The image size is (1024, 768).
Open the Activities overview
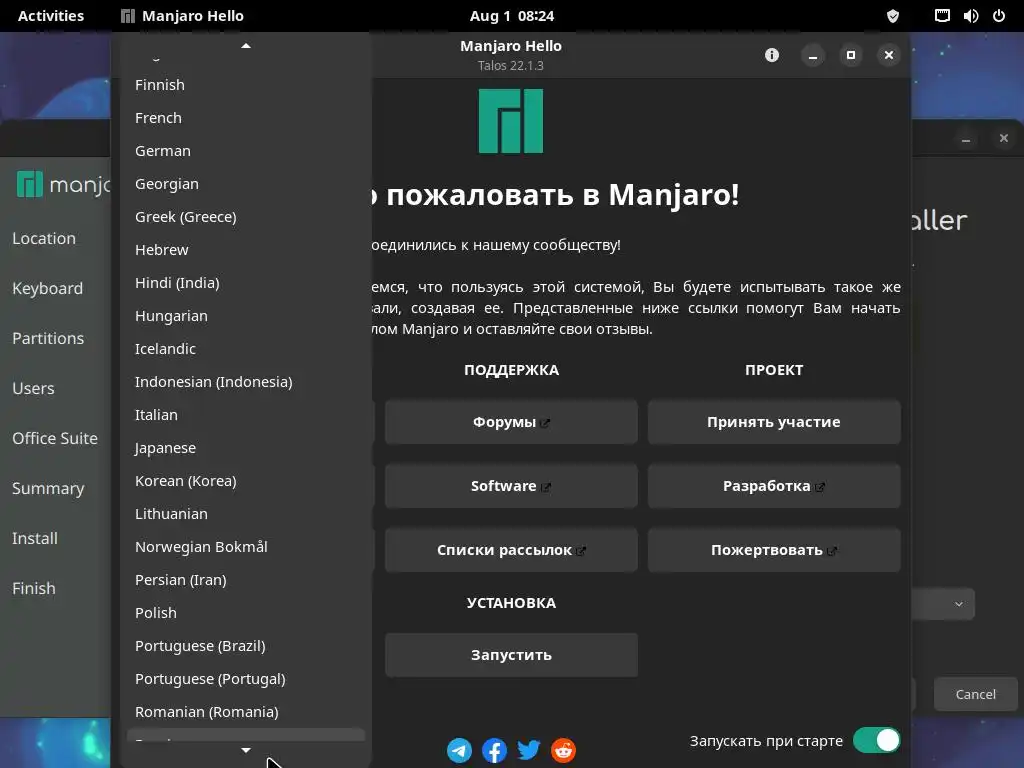[x=51, y=16]
